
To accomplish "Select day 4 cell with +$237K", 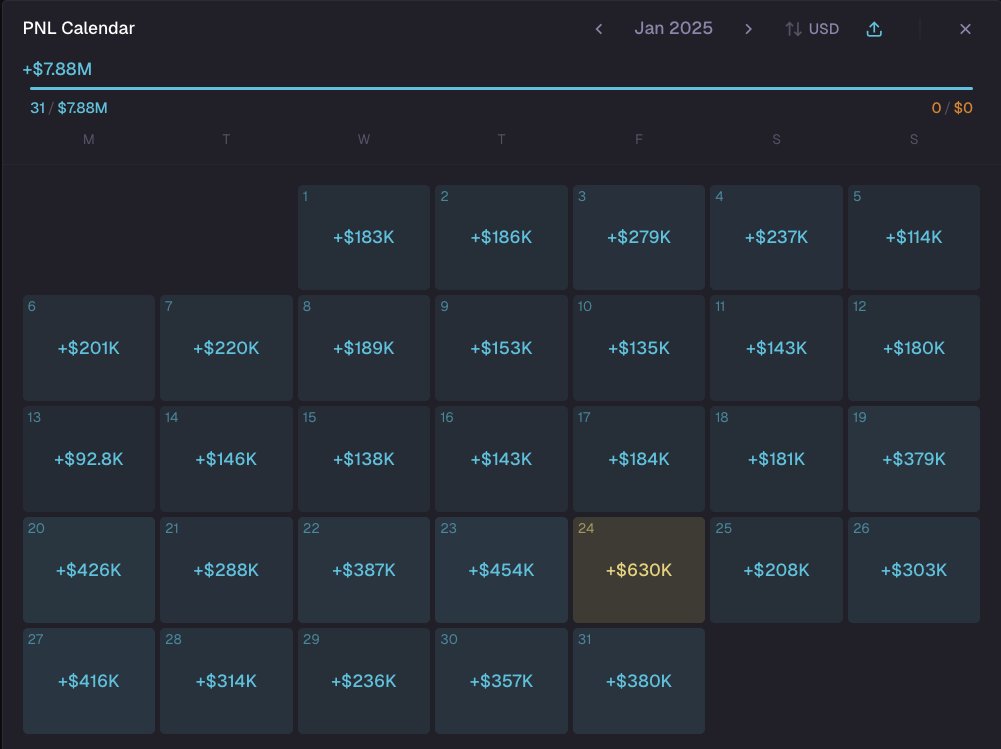I will point(776,238).
